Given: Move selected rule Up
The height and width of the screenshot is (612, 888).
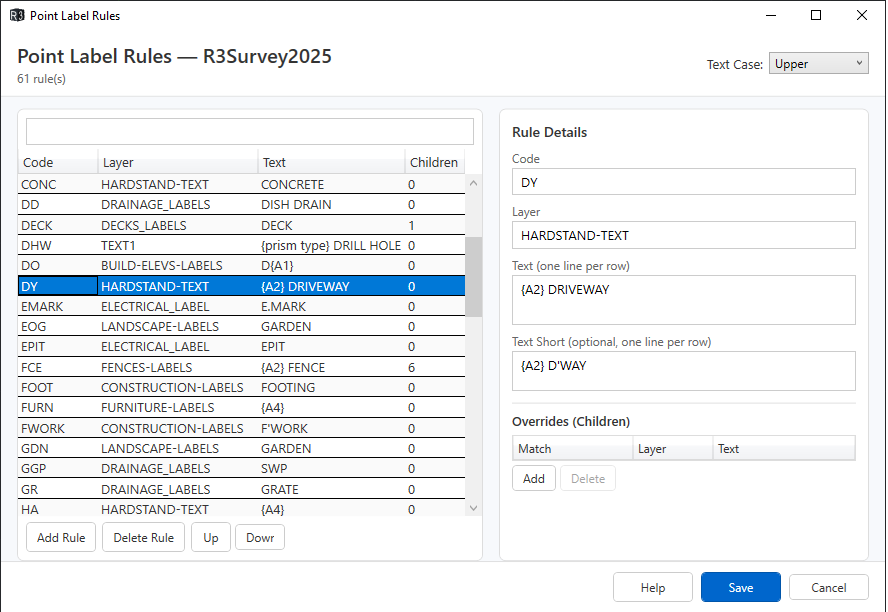Looking at the screenshot, I should (211, 537).
